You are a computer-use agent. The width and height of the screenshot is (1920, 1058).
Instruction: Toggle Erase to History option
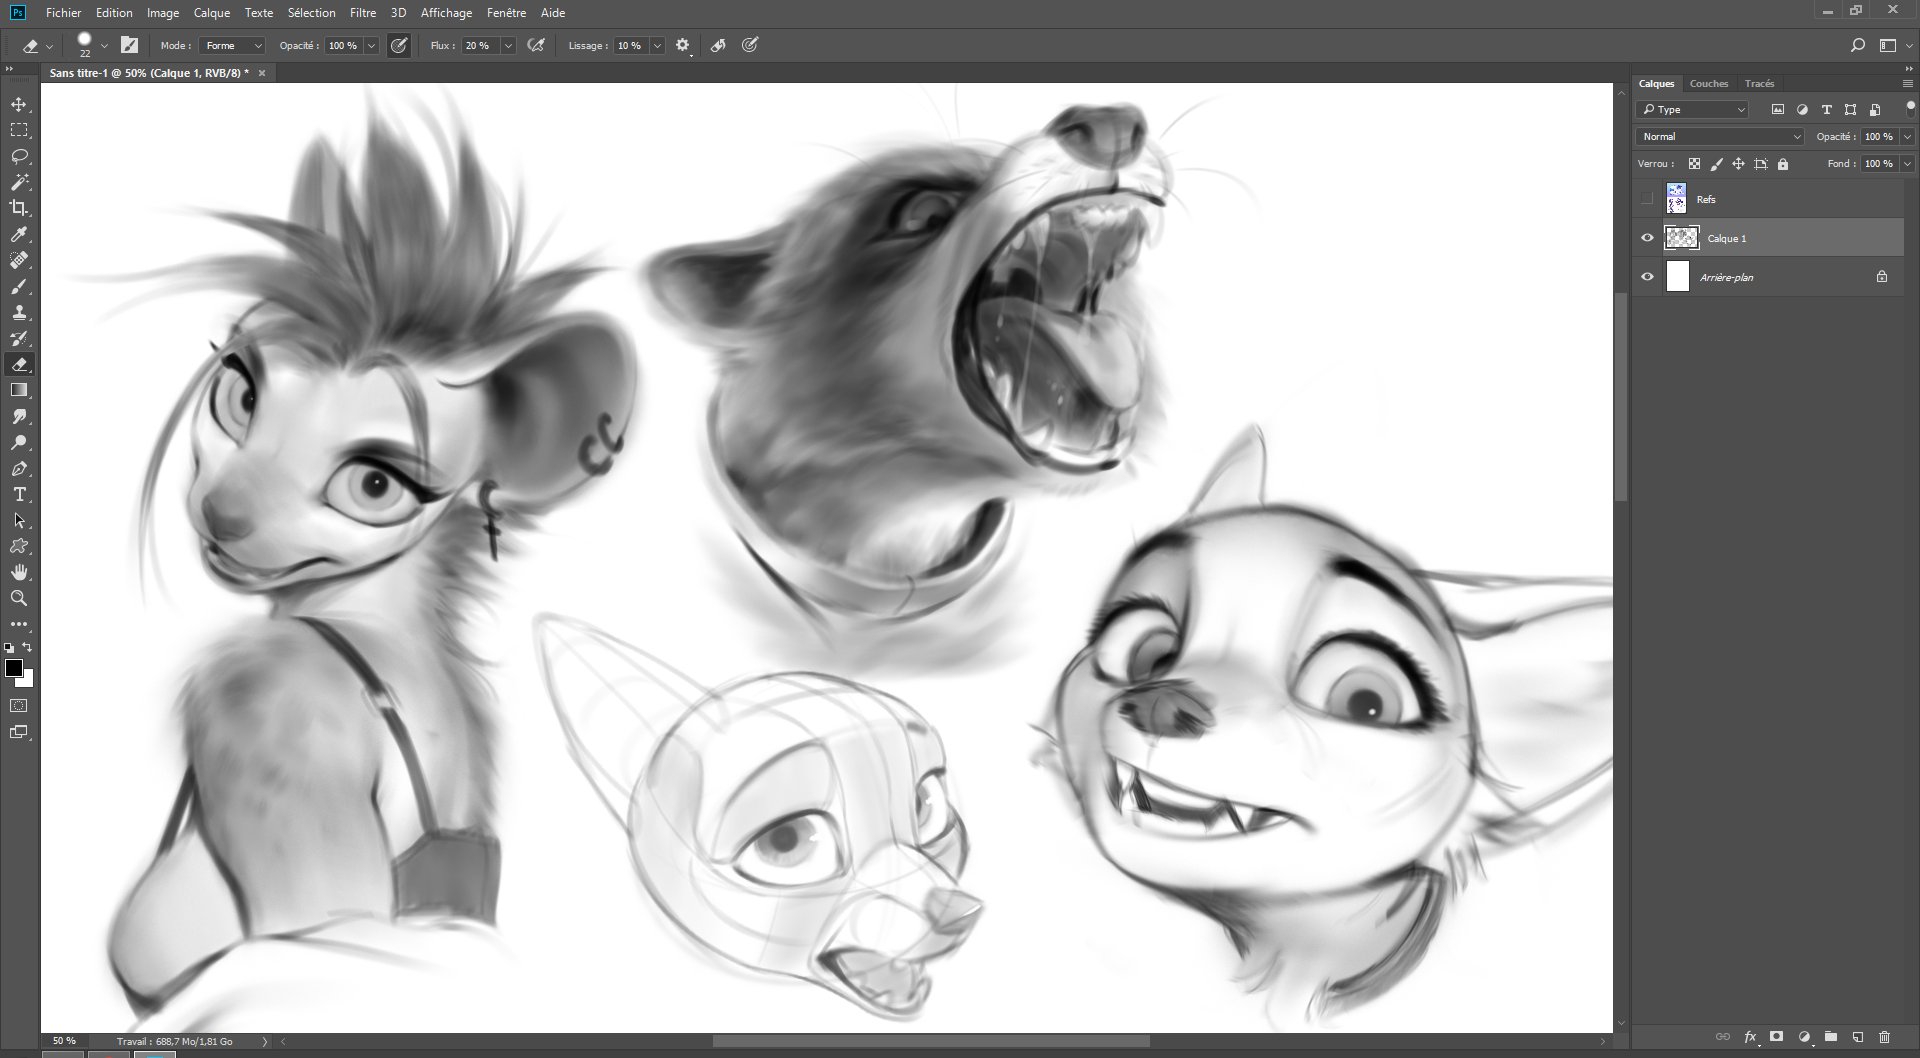point(719,45)
